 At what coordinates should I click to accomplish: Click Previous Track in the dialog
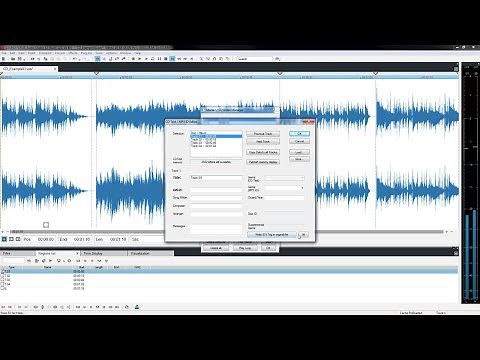[263, 134]
